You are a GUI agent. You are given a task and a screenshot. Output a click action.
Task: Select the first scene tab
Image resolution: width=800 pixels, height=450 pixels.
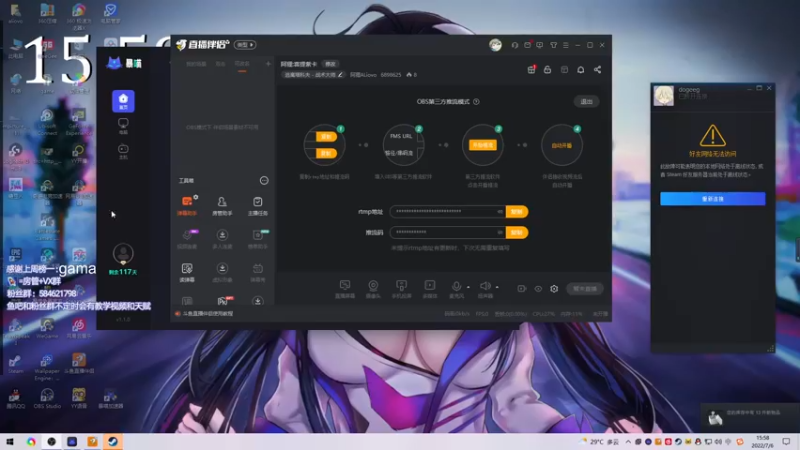click(196, 64)
